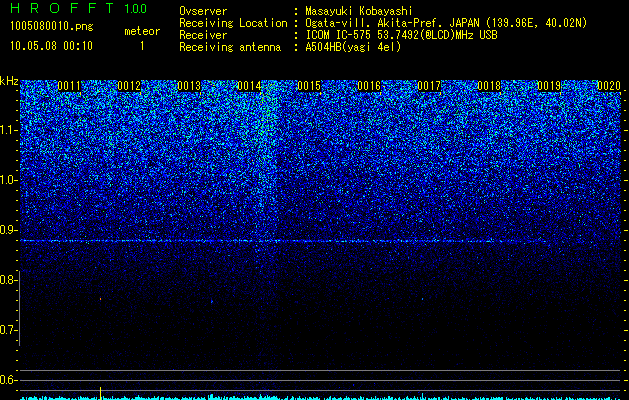Click the 0012 time marker label

tap(129, 86)
